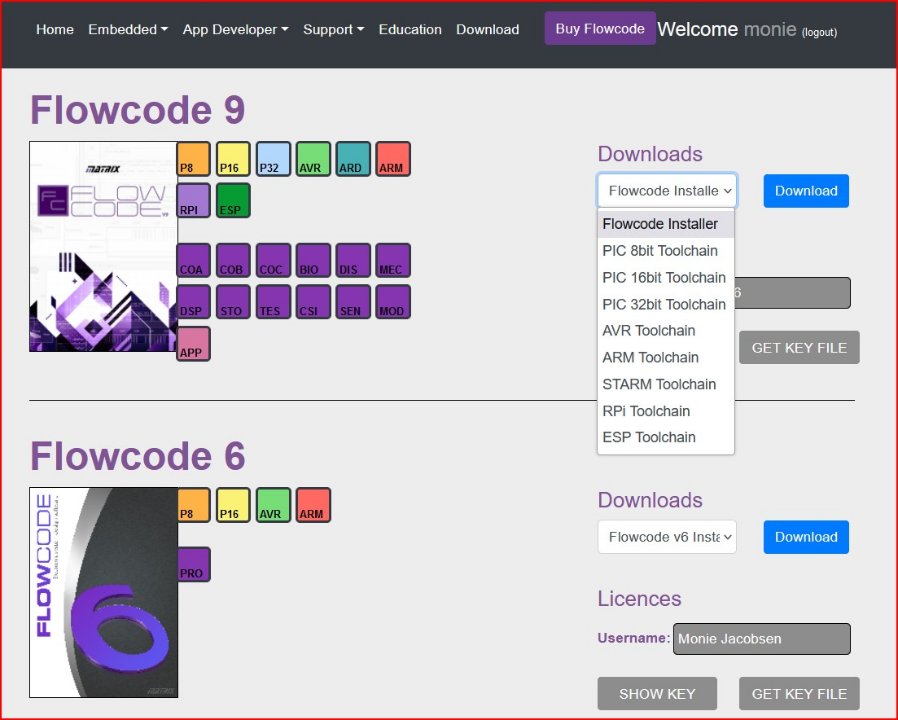Open the Download nav link
Image resolution: width=898 pixels, height=720 pixels.
(x=487, y=29)
